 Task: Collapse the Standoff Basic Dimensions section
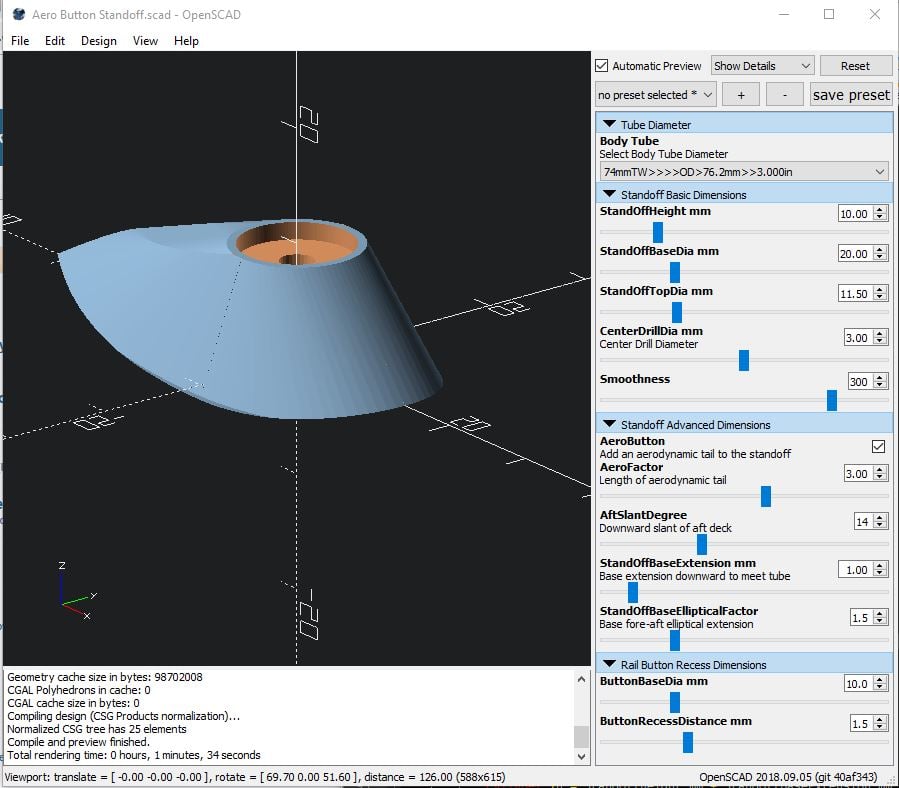tap(609, 194)
